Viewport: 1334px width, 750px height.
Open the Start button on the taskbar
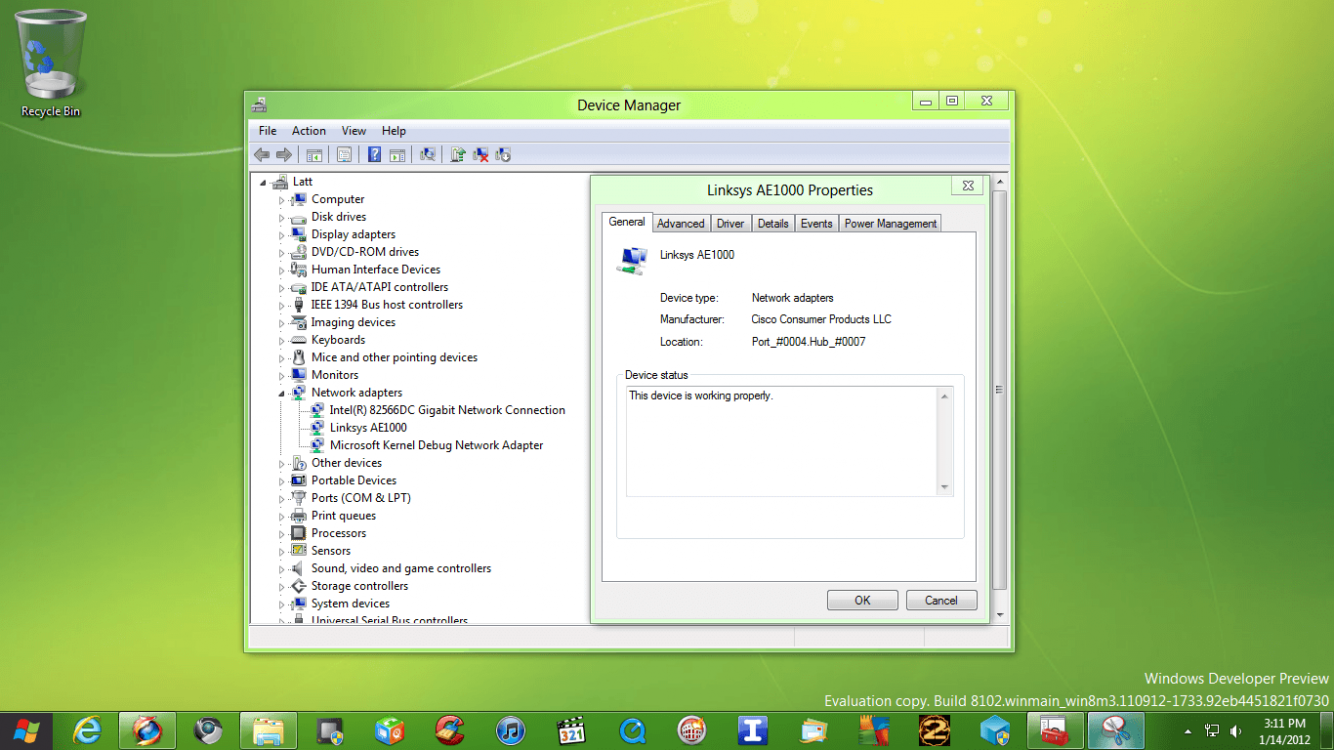click(x=26, y=731)
